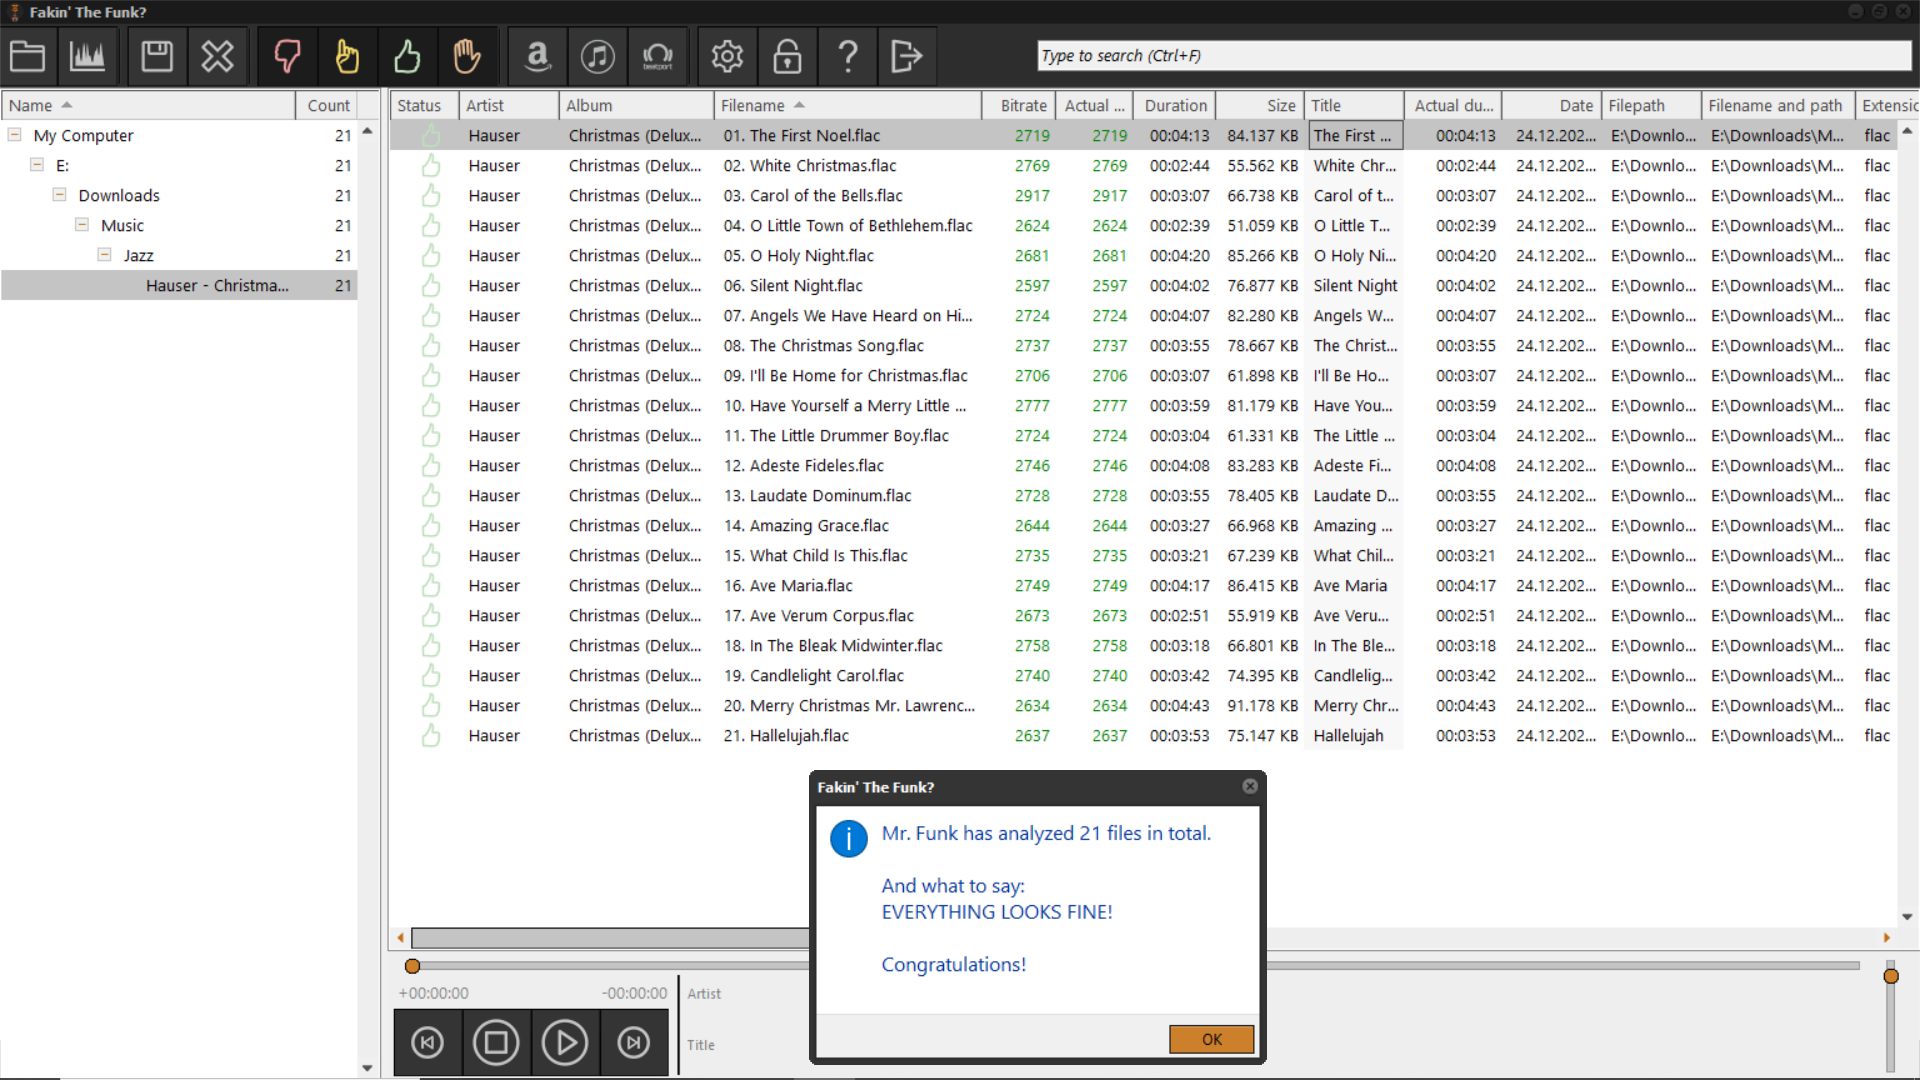Click the red thumbs-down filter icon
This screenshot has width=1920, height=1080.
(x=287, y=56)
